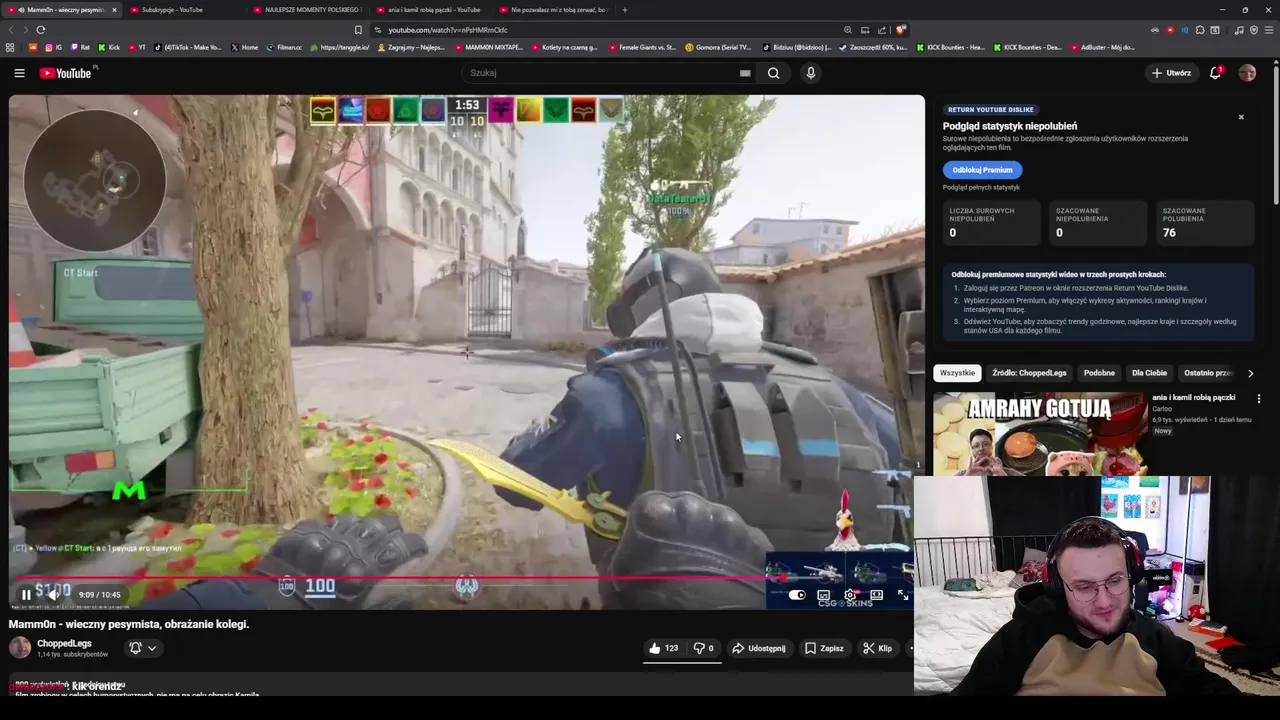The width and height of the screenshot is (1280, 720).
Task: Open the Filman.cc bookmark
Action: coord(284,47)
